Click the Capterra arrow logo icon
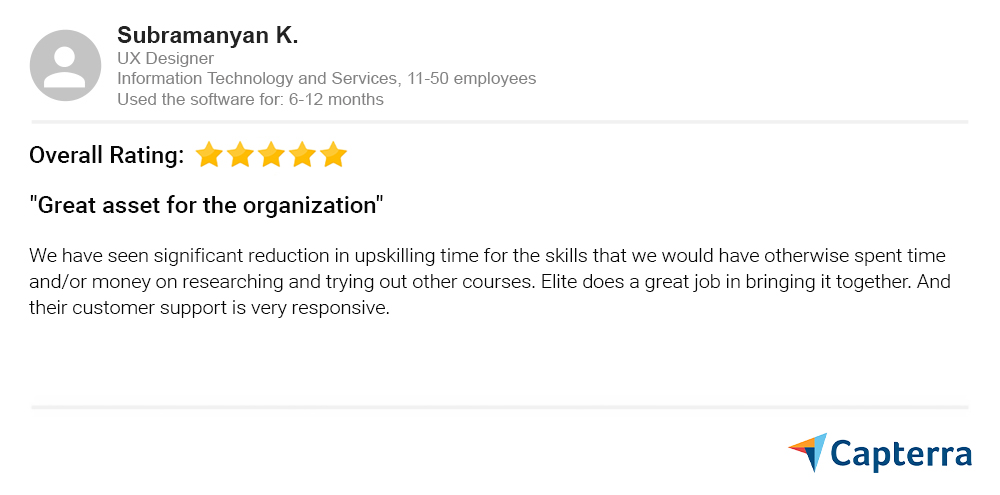Screen dimensions: 1000x495 [x=808, y=452]
